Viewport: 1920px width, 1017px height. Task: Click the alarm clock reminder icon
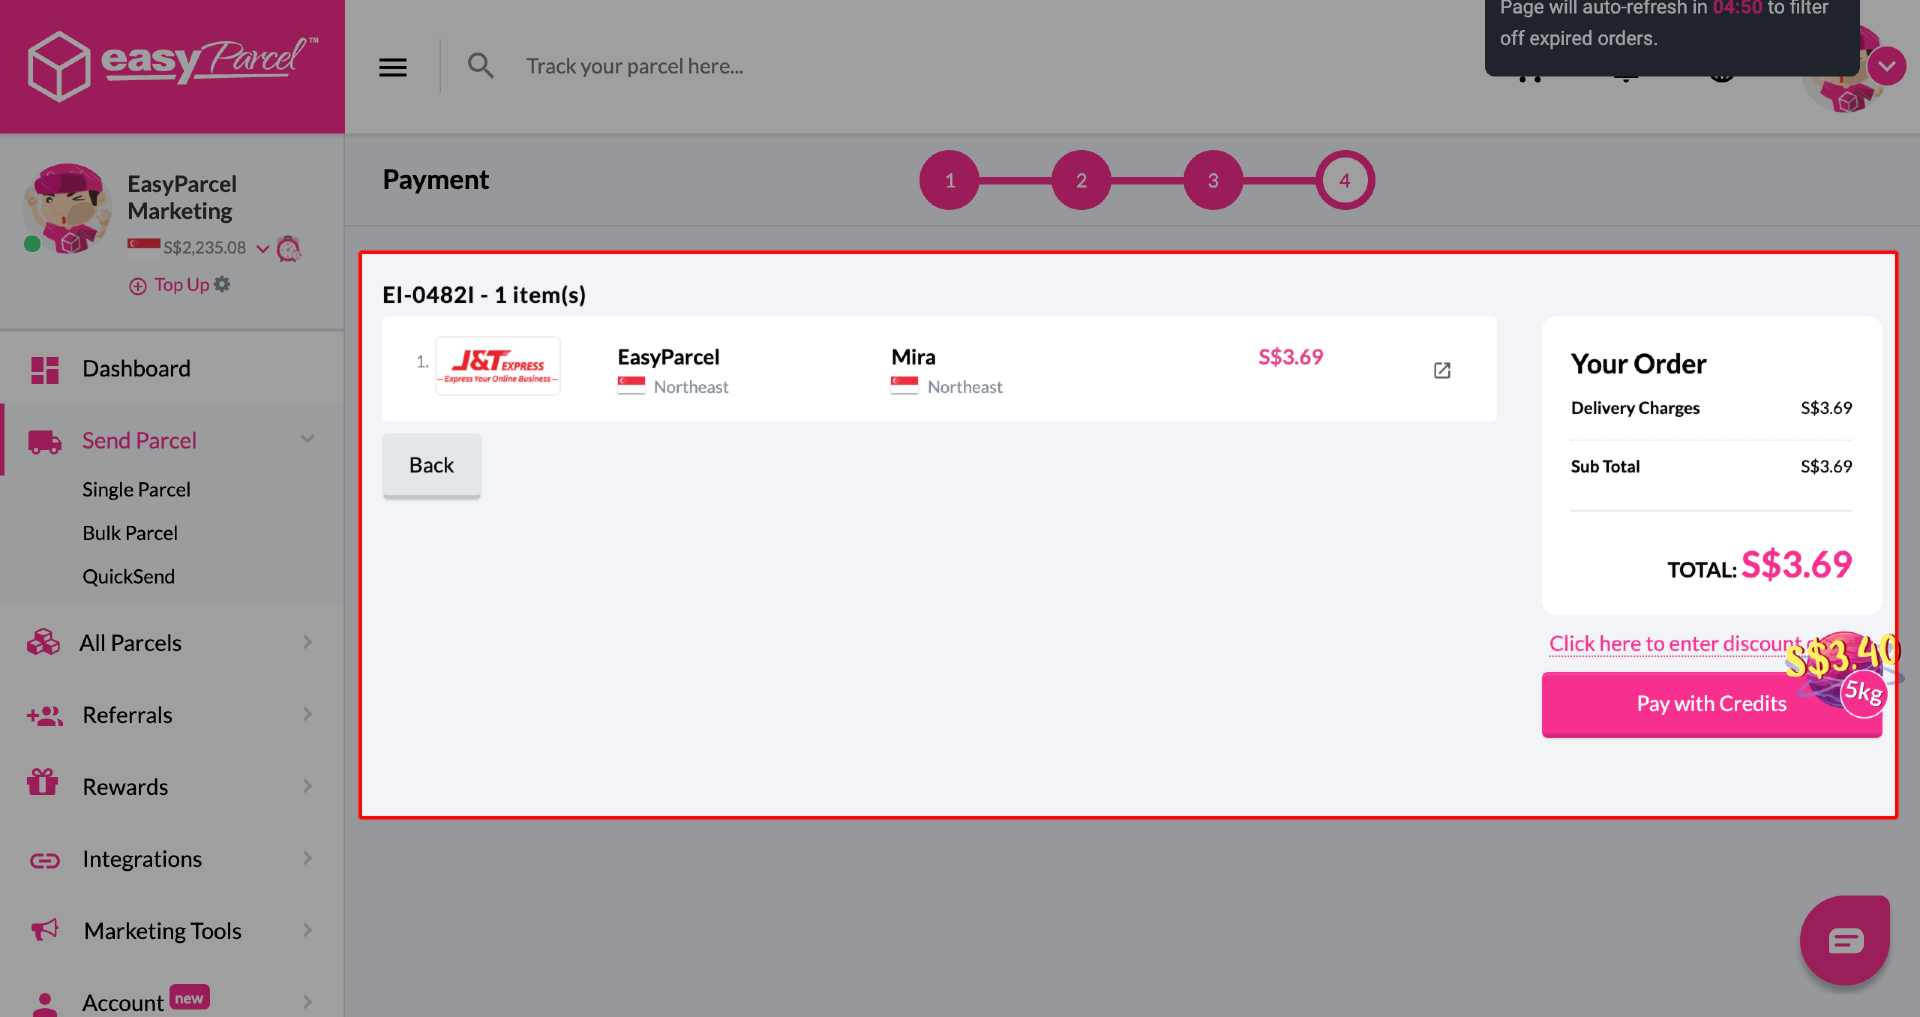point(289,248)
